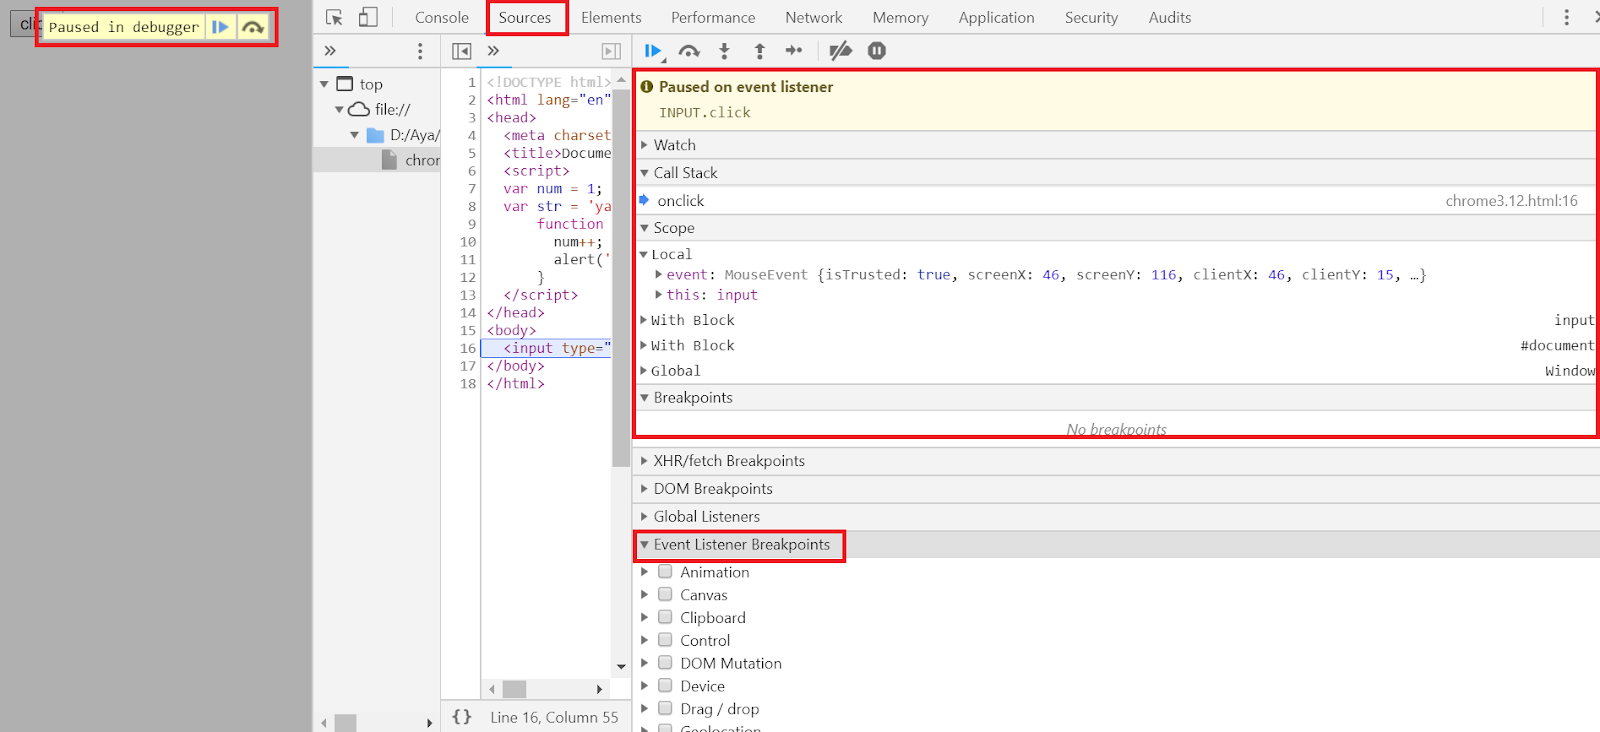Open chrome3.12.html:16 source link
Screen dimensions: 1600x732
[x=1511, y=201]
